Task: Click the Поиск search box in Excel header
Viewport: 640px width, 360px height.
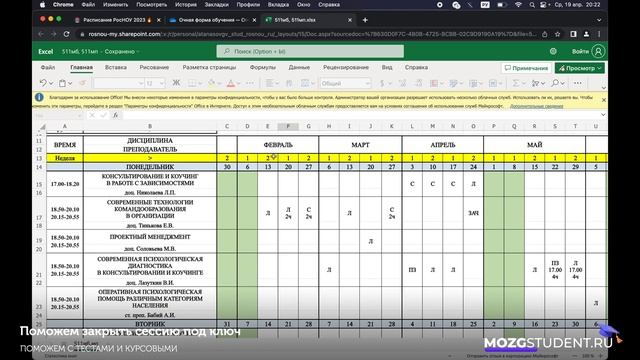Action: (310, 51)
